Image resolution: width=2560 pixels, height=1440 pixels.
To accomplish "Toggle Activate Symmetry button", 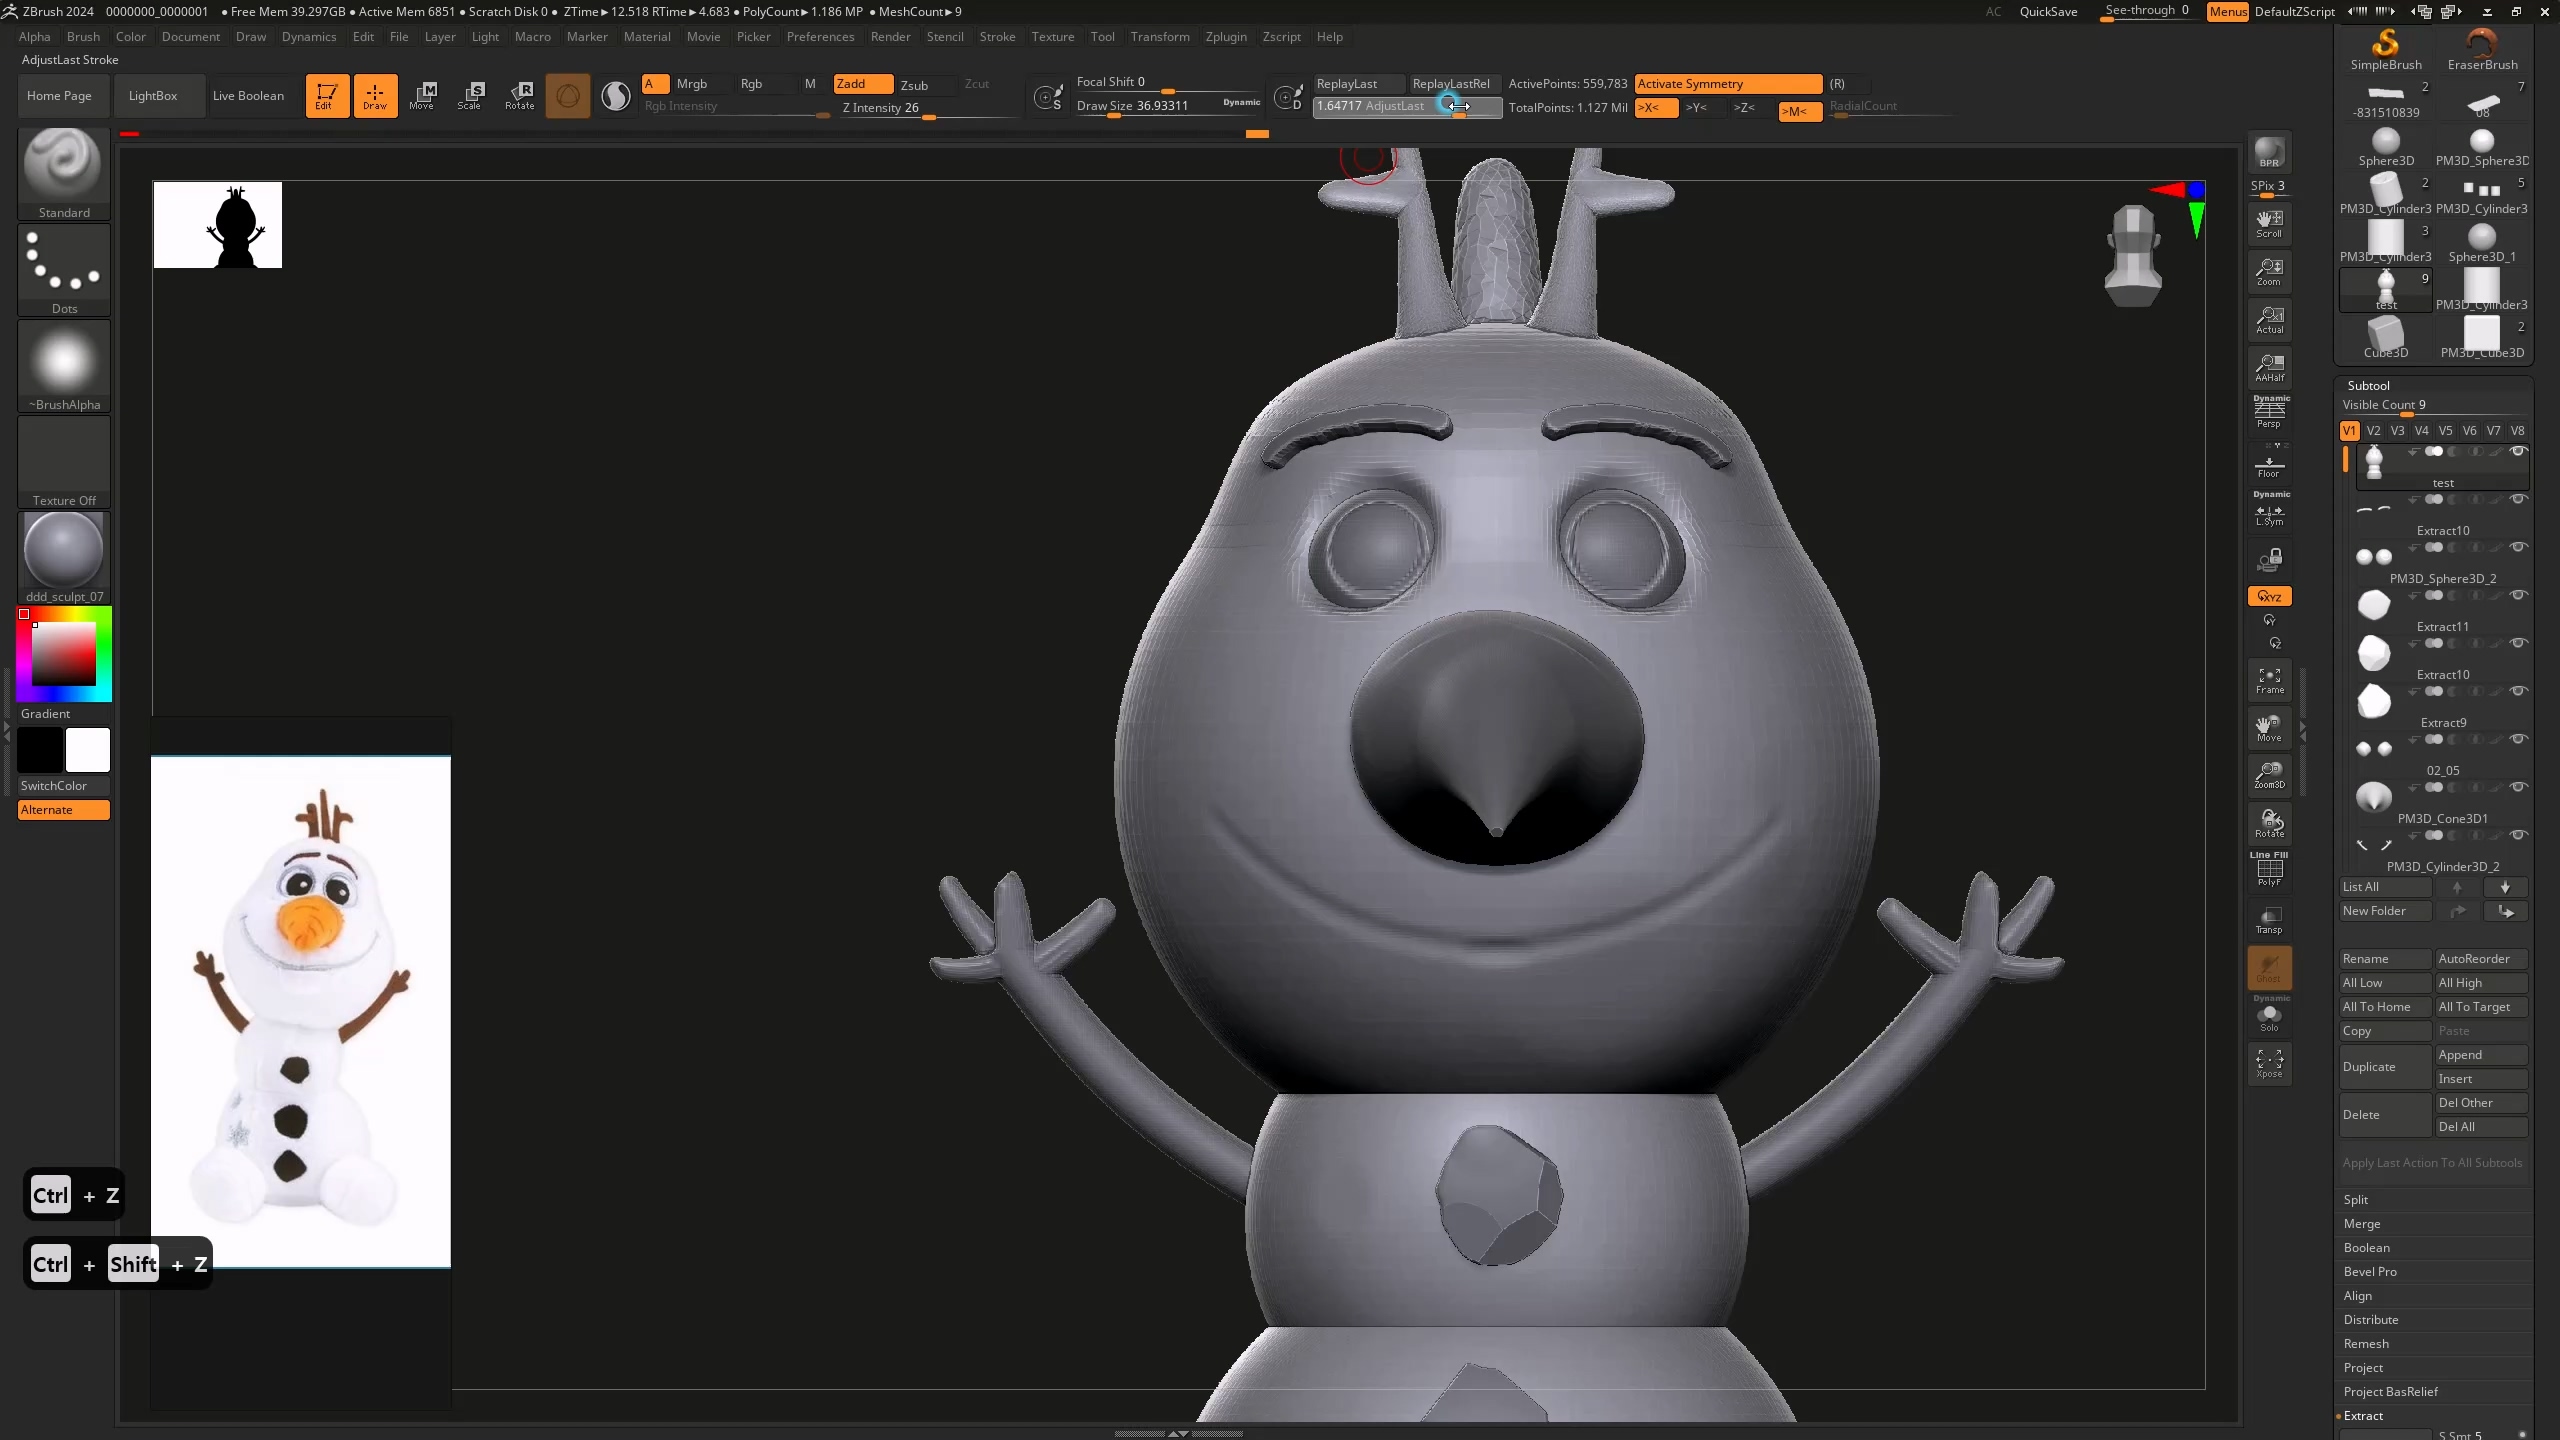I will click(x=1727, y=84).
